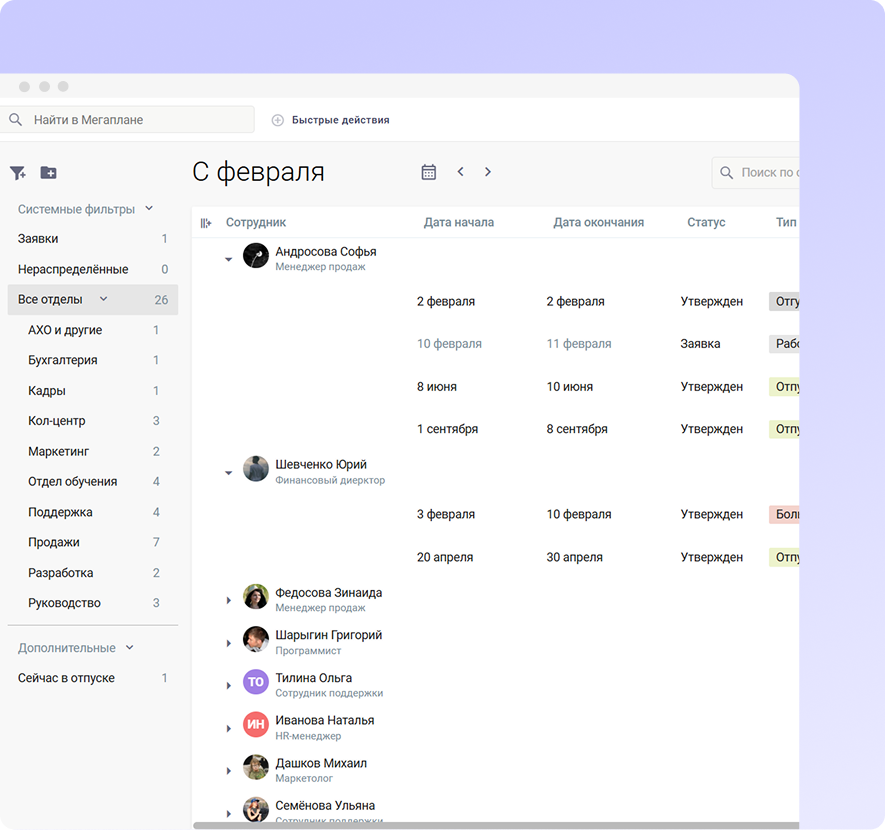Collapse Шевченко Юрий row

[229, 473]
